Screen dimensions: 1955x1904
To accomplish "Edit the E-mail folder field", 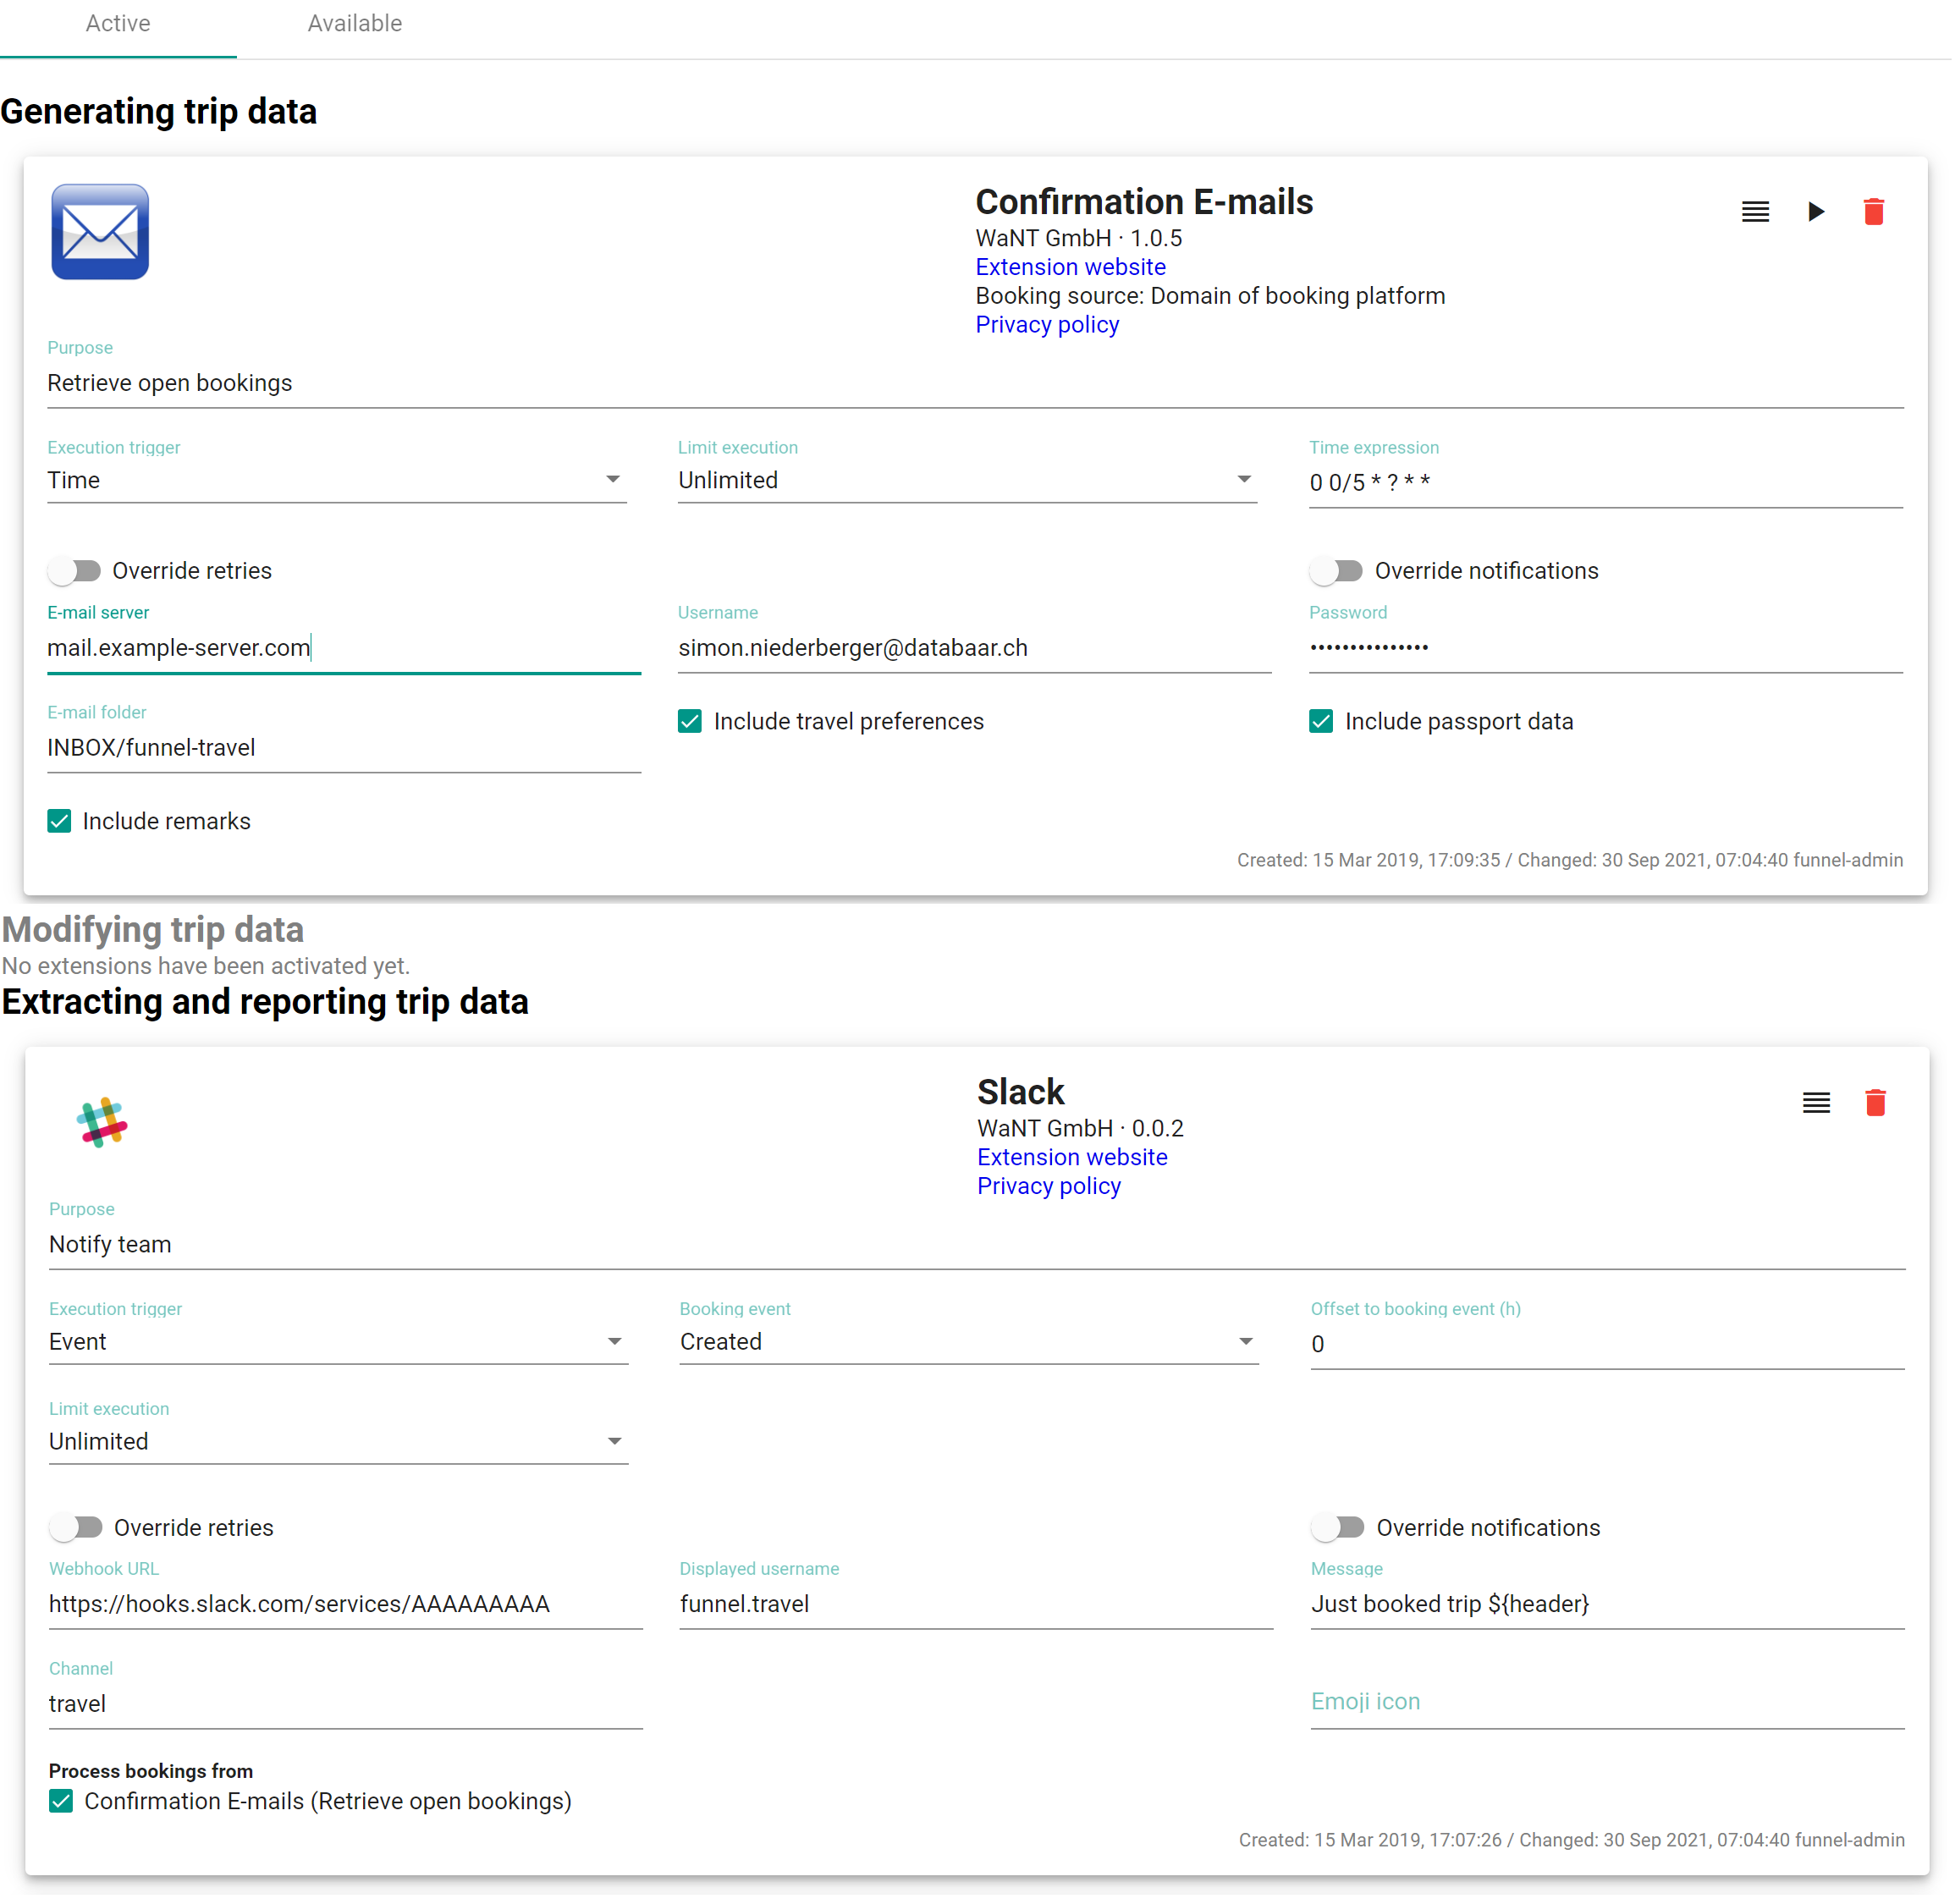I will click(345, 749).
